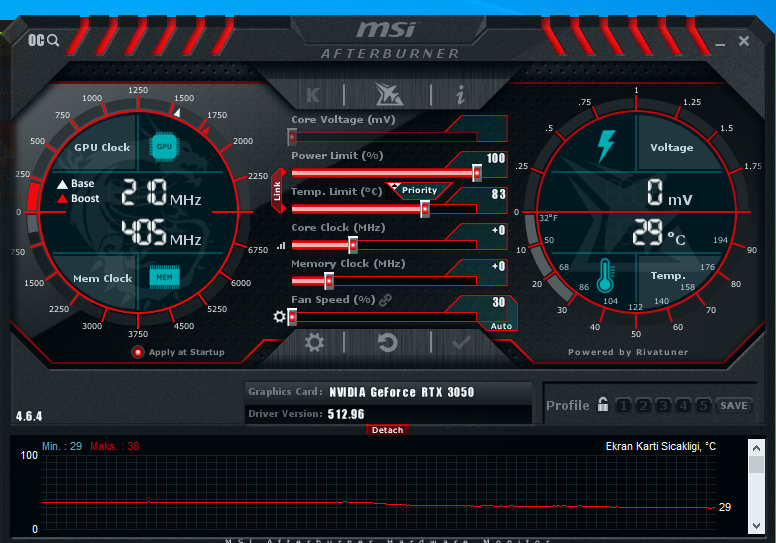This screenshot has height=543, width=776.
Task: Click the Maks. : 38 graph value
Action: click(x=115, y=446)
